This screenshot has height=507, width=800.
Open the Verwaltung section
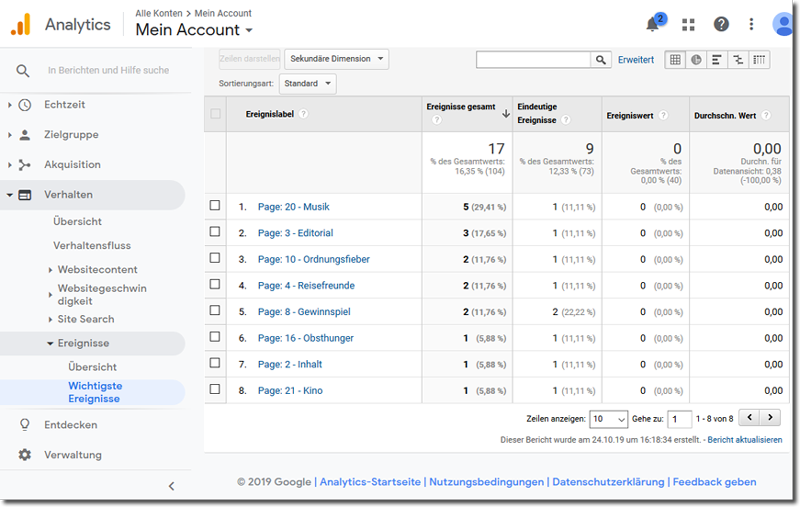(73, 455)
